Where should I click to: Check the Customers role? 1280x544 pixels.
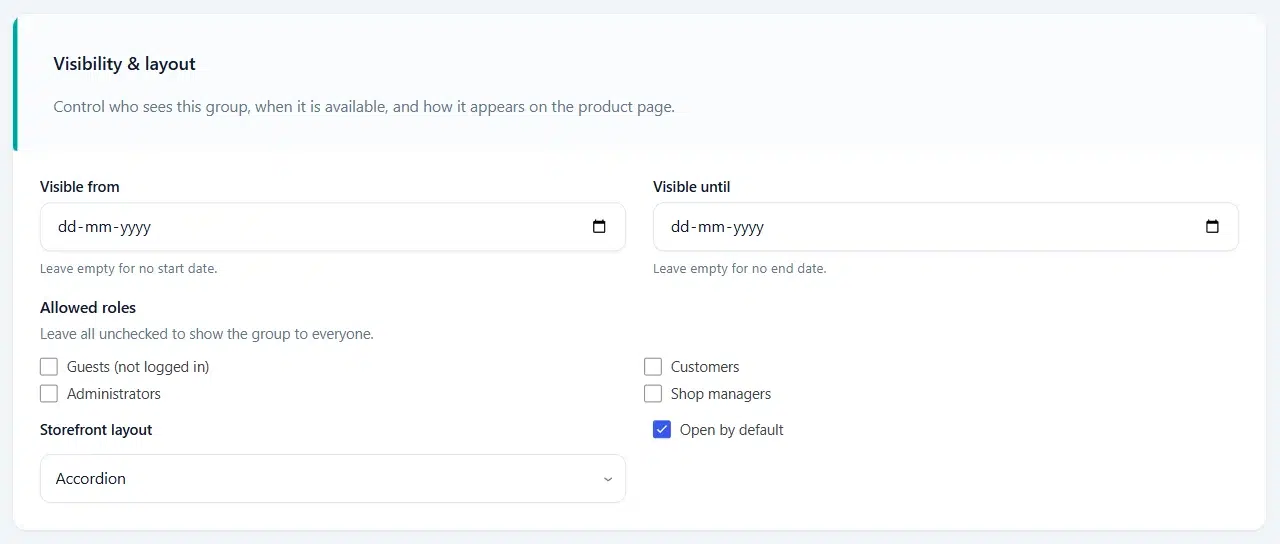tap(653, 367)
